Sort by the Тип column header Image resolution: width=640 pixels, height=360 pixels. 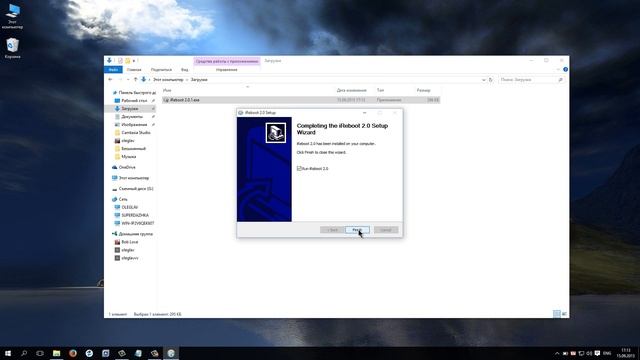[x=380, y=90]
